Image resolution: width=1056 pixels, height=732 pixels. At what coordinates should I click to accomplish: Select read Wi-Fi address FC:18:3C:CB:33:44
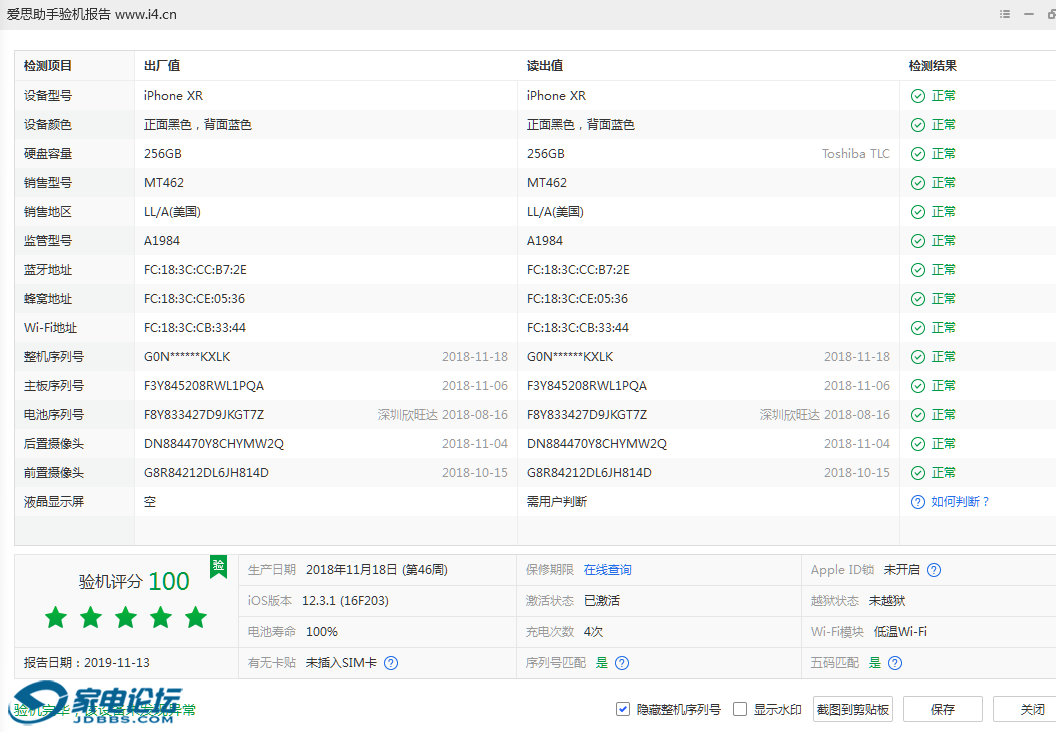click(x=578, y=328)
